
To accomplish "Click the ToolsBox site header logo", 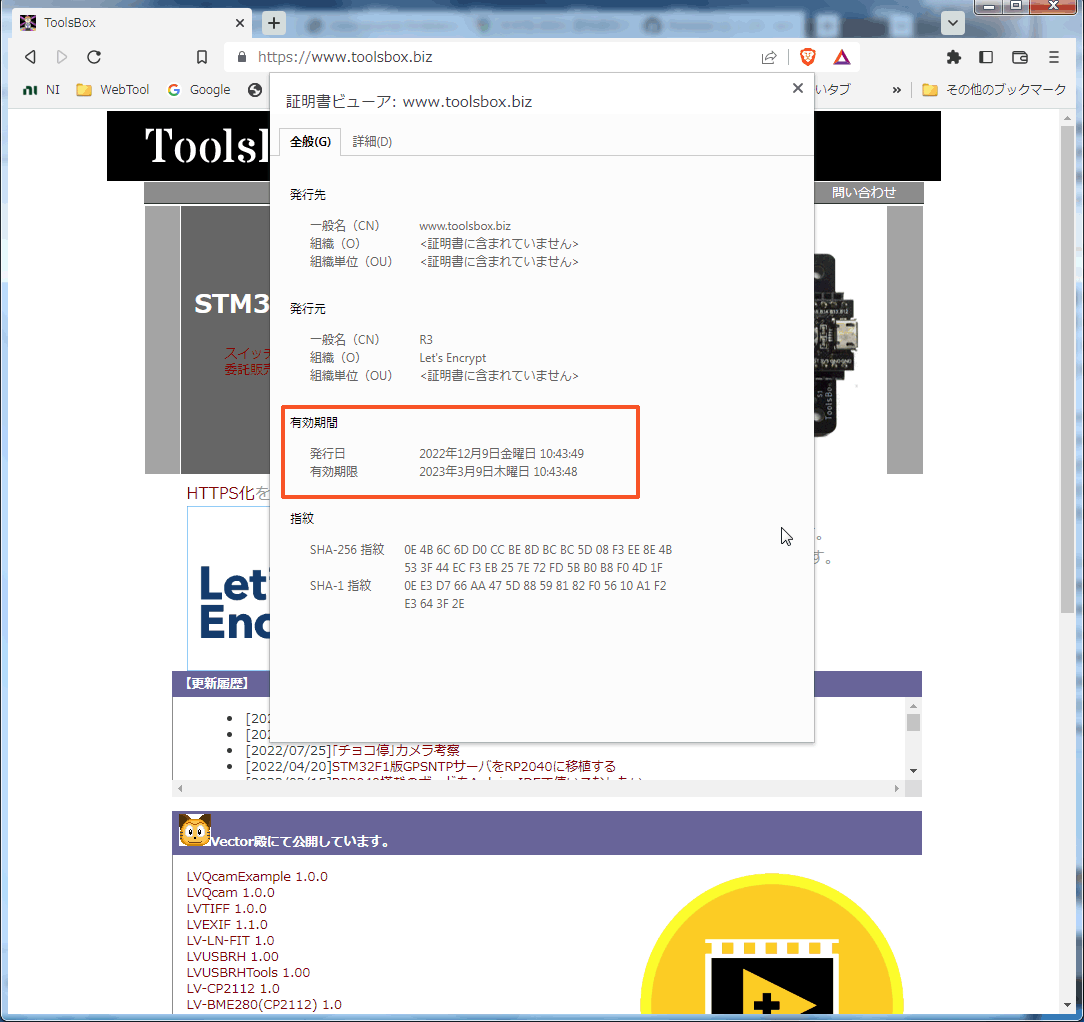I will point(206,146).
